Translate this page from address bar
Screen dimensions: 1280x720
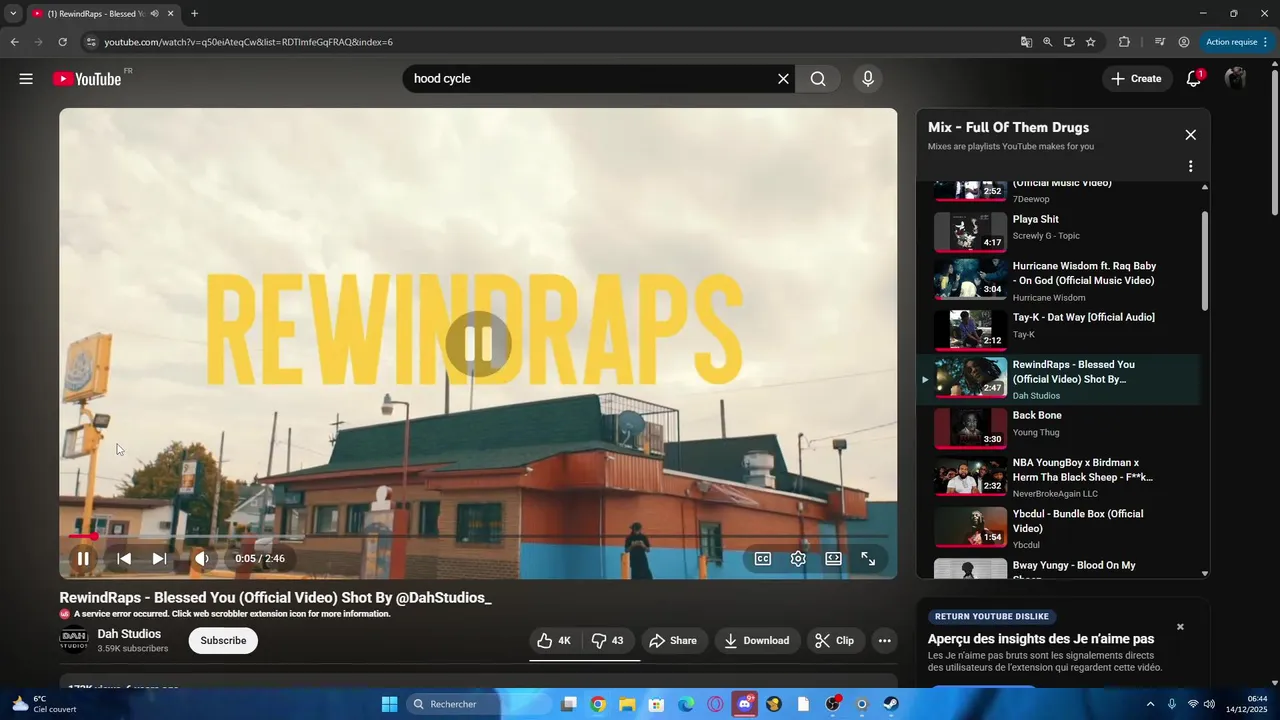pos(1026,42)
